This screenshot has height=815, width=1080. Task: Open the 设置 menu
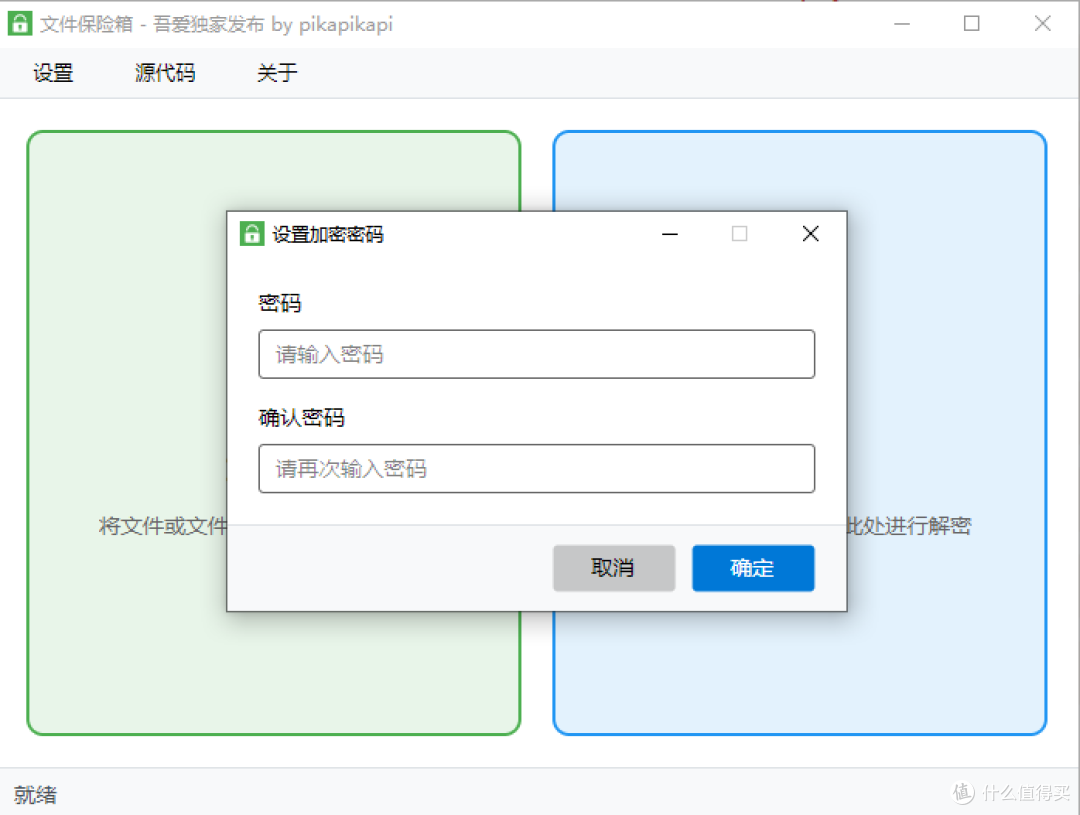coord(53,73)
